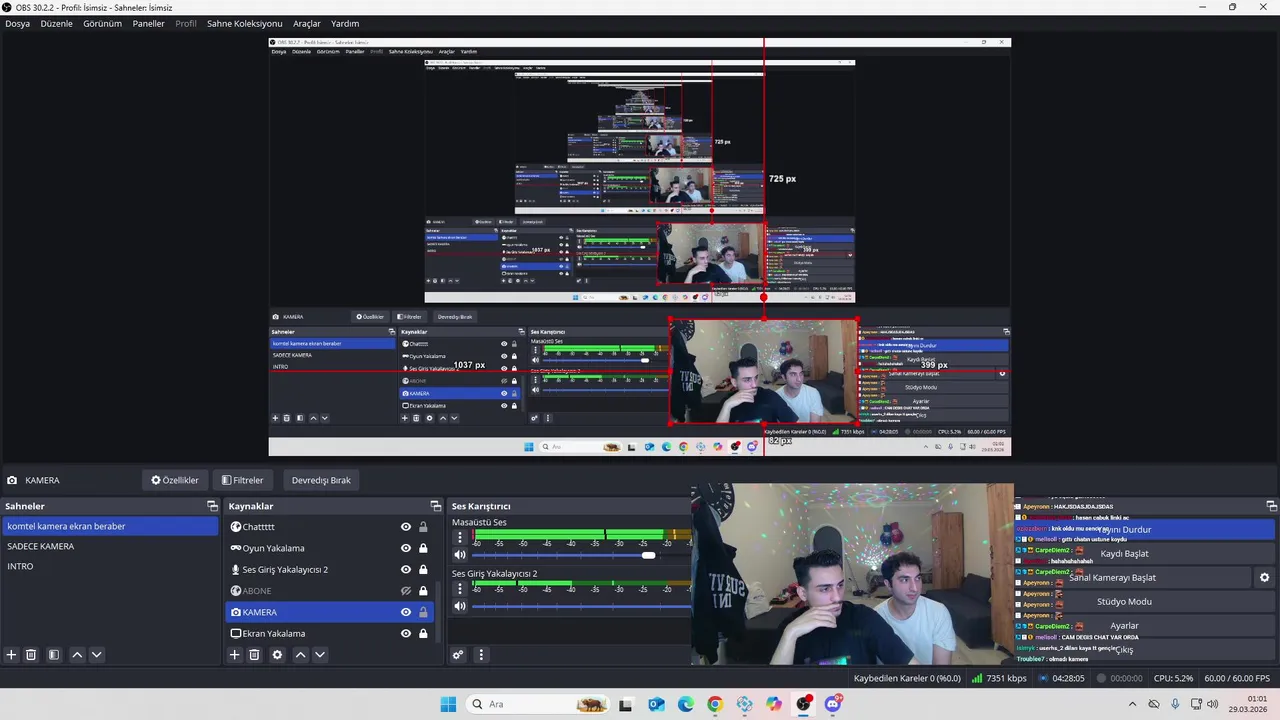The image size is (1280, 720).
Task: Move selected source up in Kaynaklar
Action: click(300, 655)
